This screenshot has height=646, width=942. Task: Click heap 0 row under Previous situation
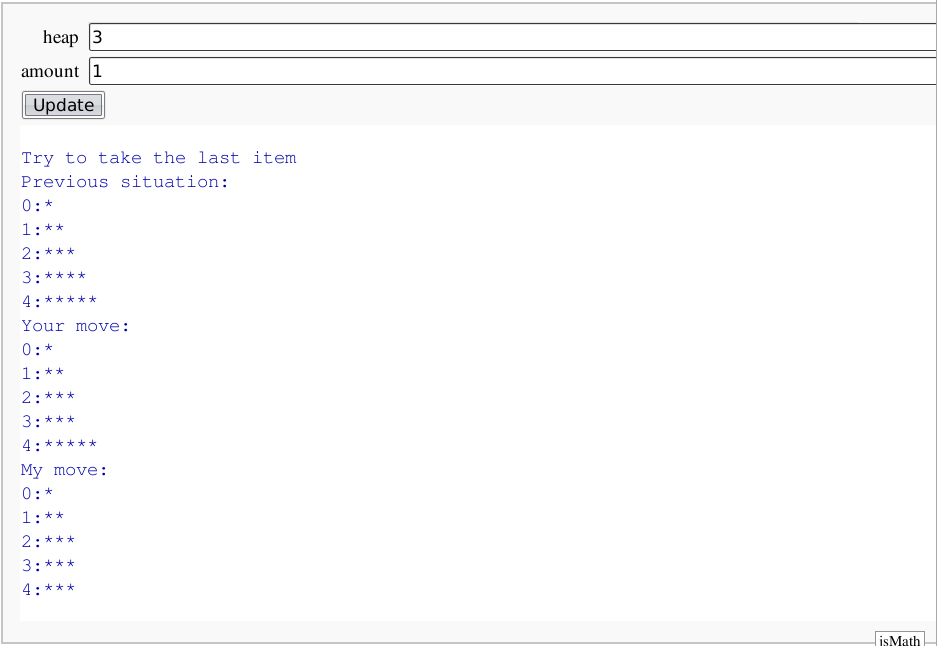(x=37, y=206)
